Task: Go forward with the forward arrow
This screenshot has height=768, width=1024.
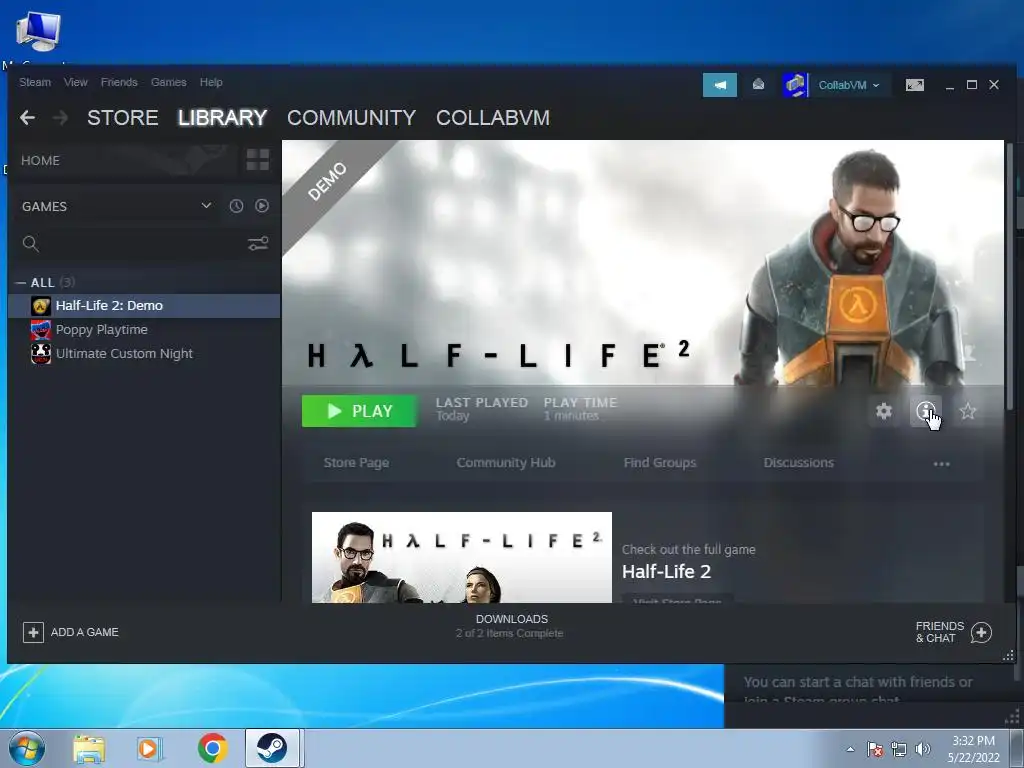Action: [x=60, y=118]
